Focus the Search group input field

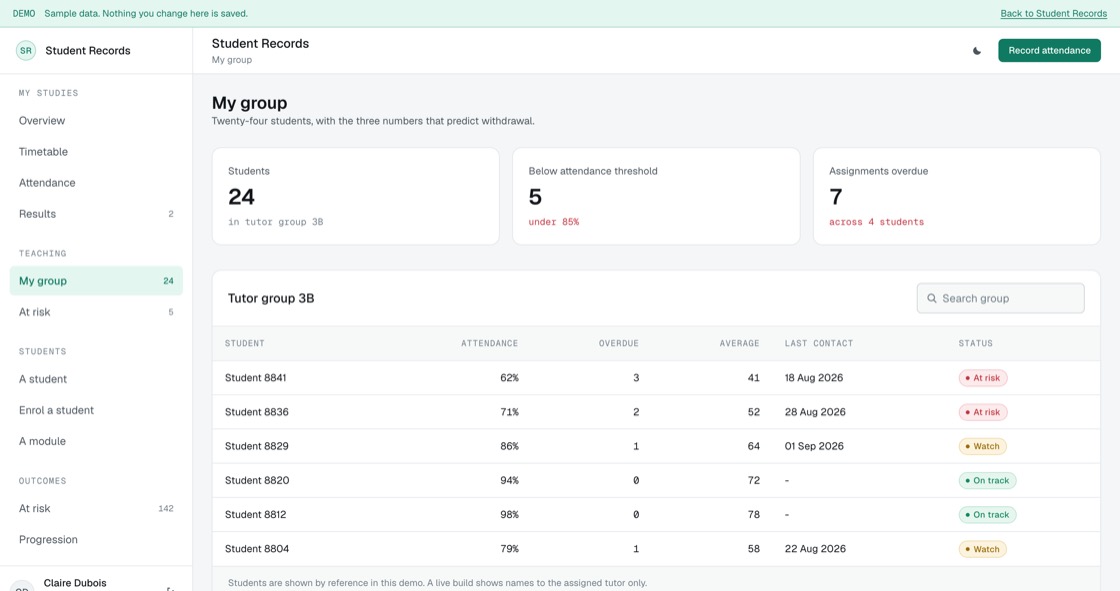[1000, 299]
